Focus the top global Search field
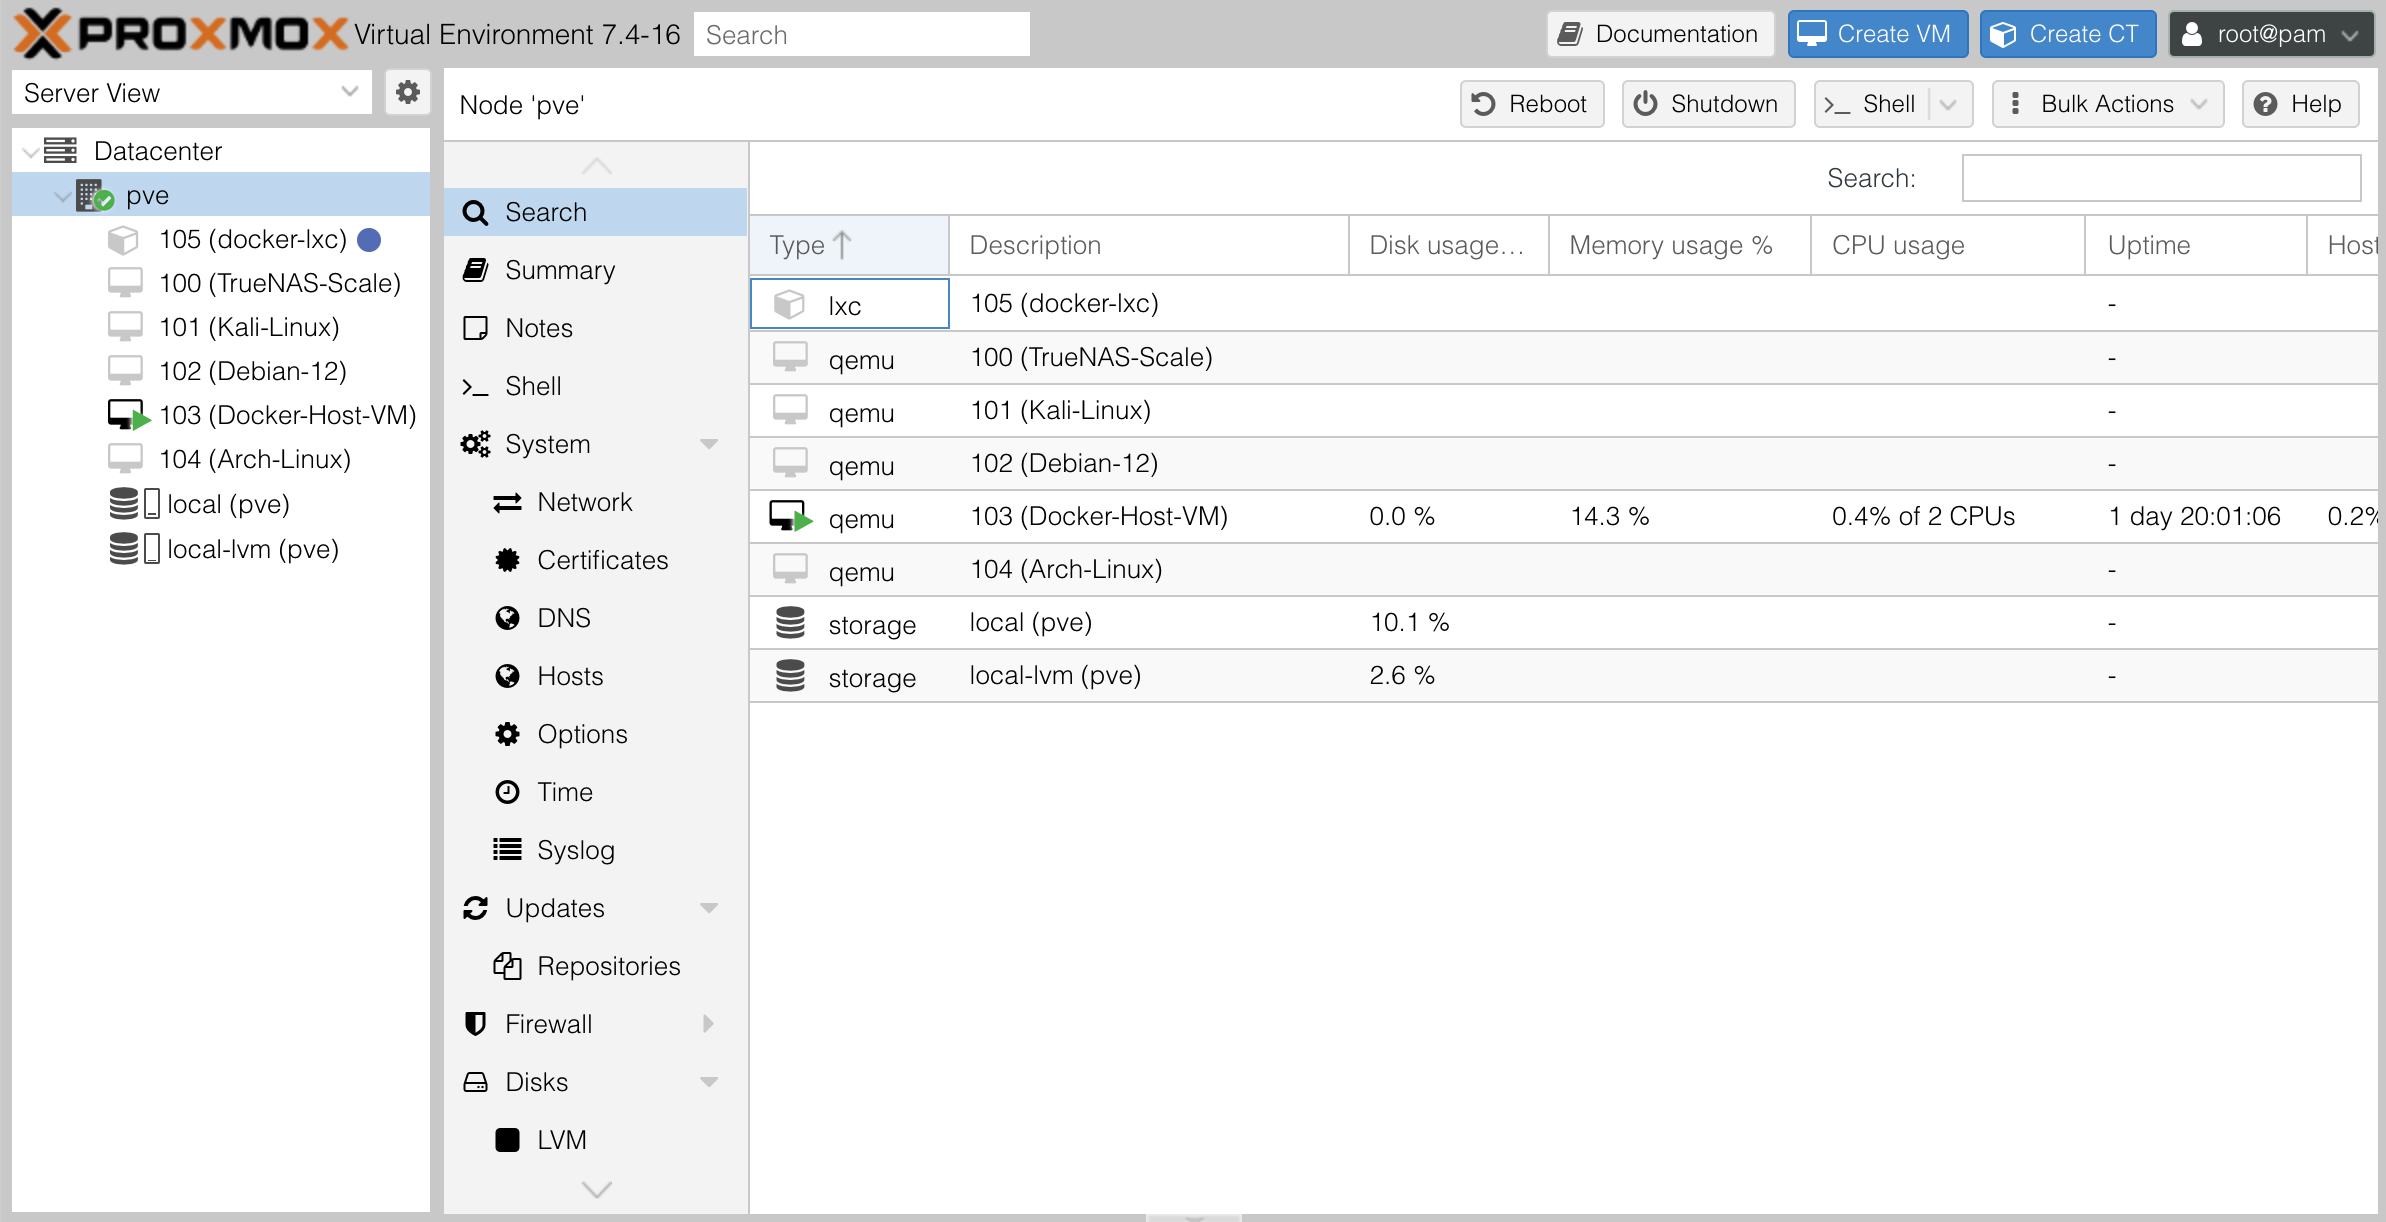 click(862, 34)
